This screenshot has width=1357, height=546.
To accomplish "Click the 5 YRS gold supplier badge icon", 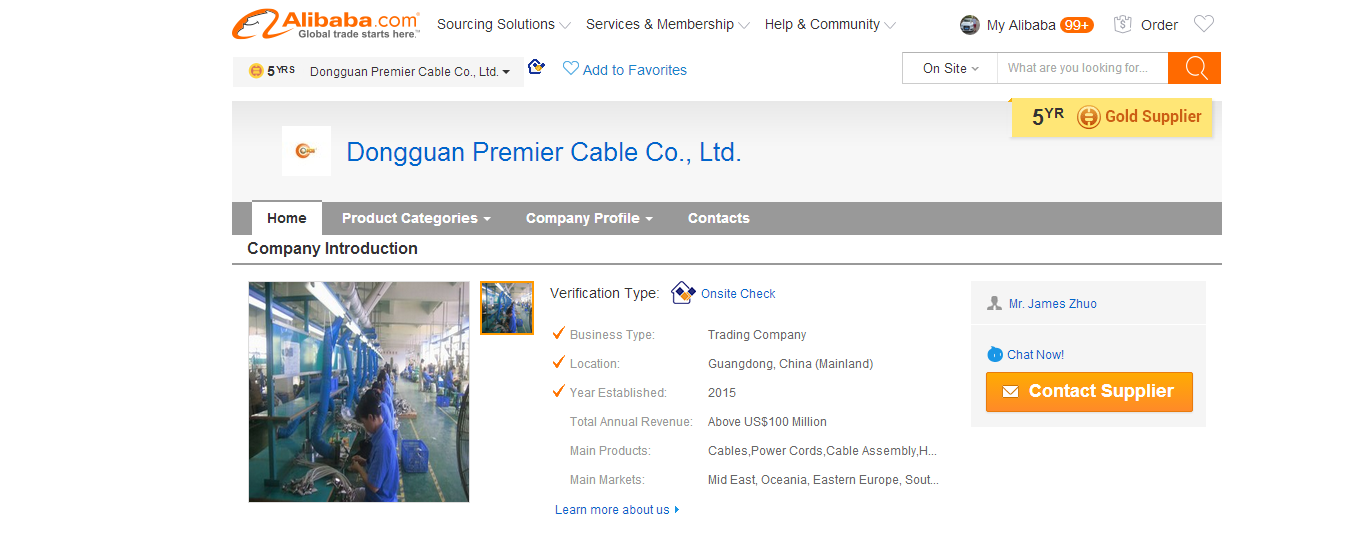I will pyautogui.click(x=256, y=71).
